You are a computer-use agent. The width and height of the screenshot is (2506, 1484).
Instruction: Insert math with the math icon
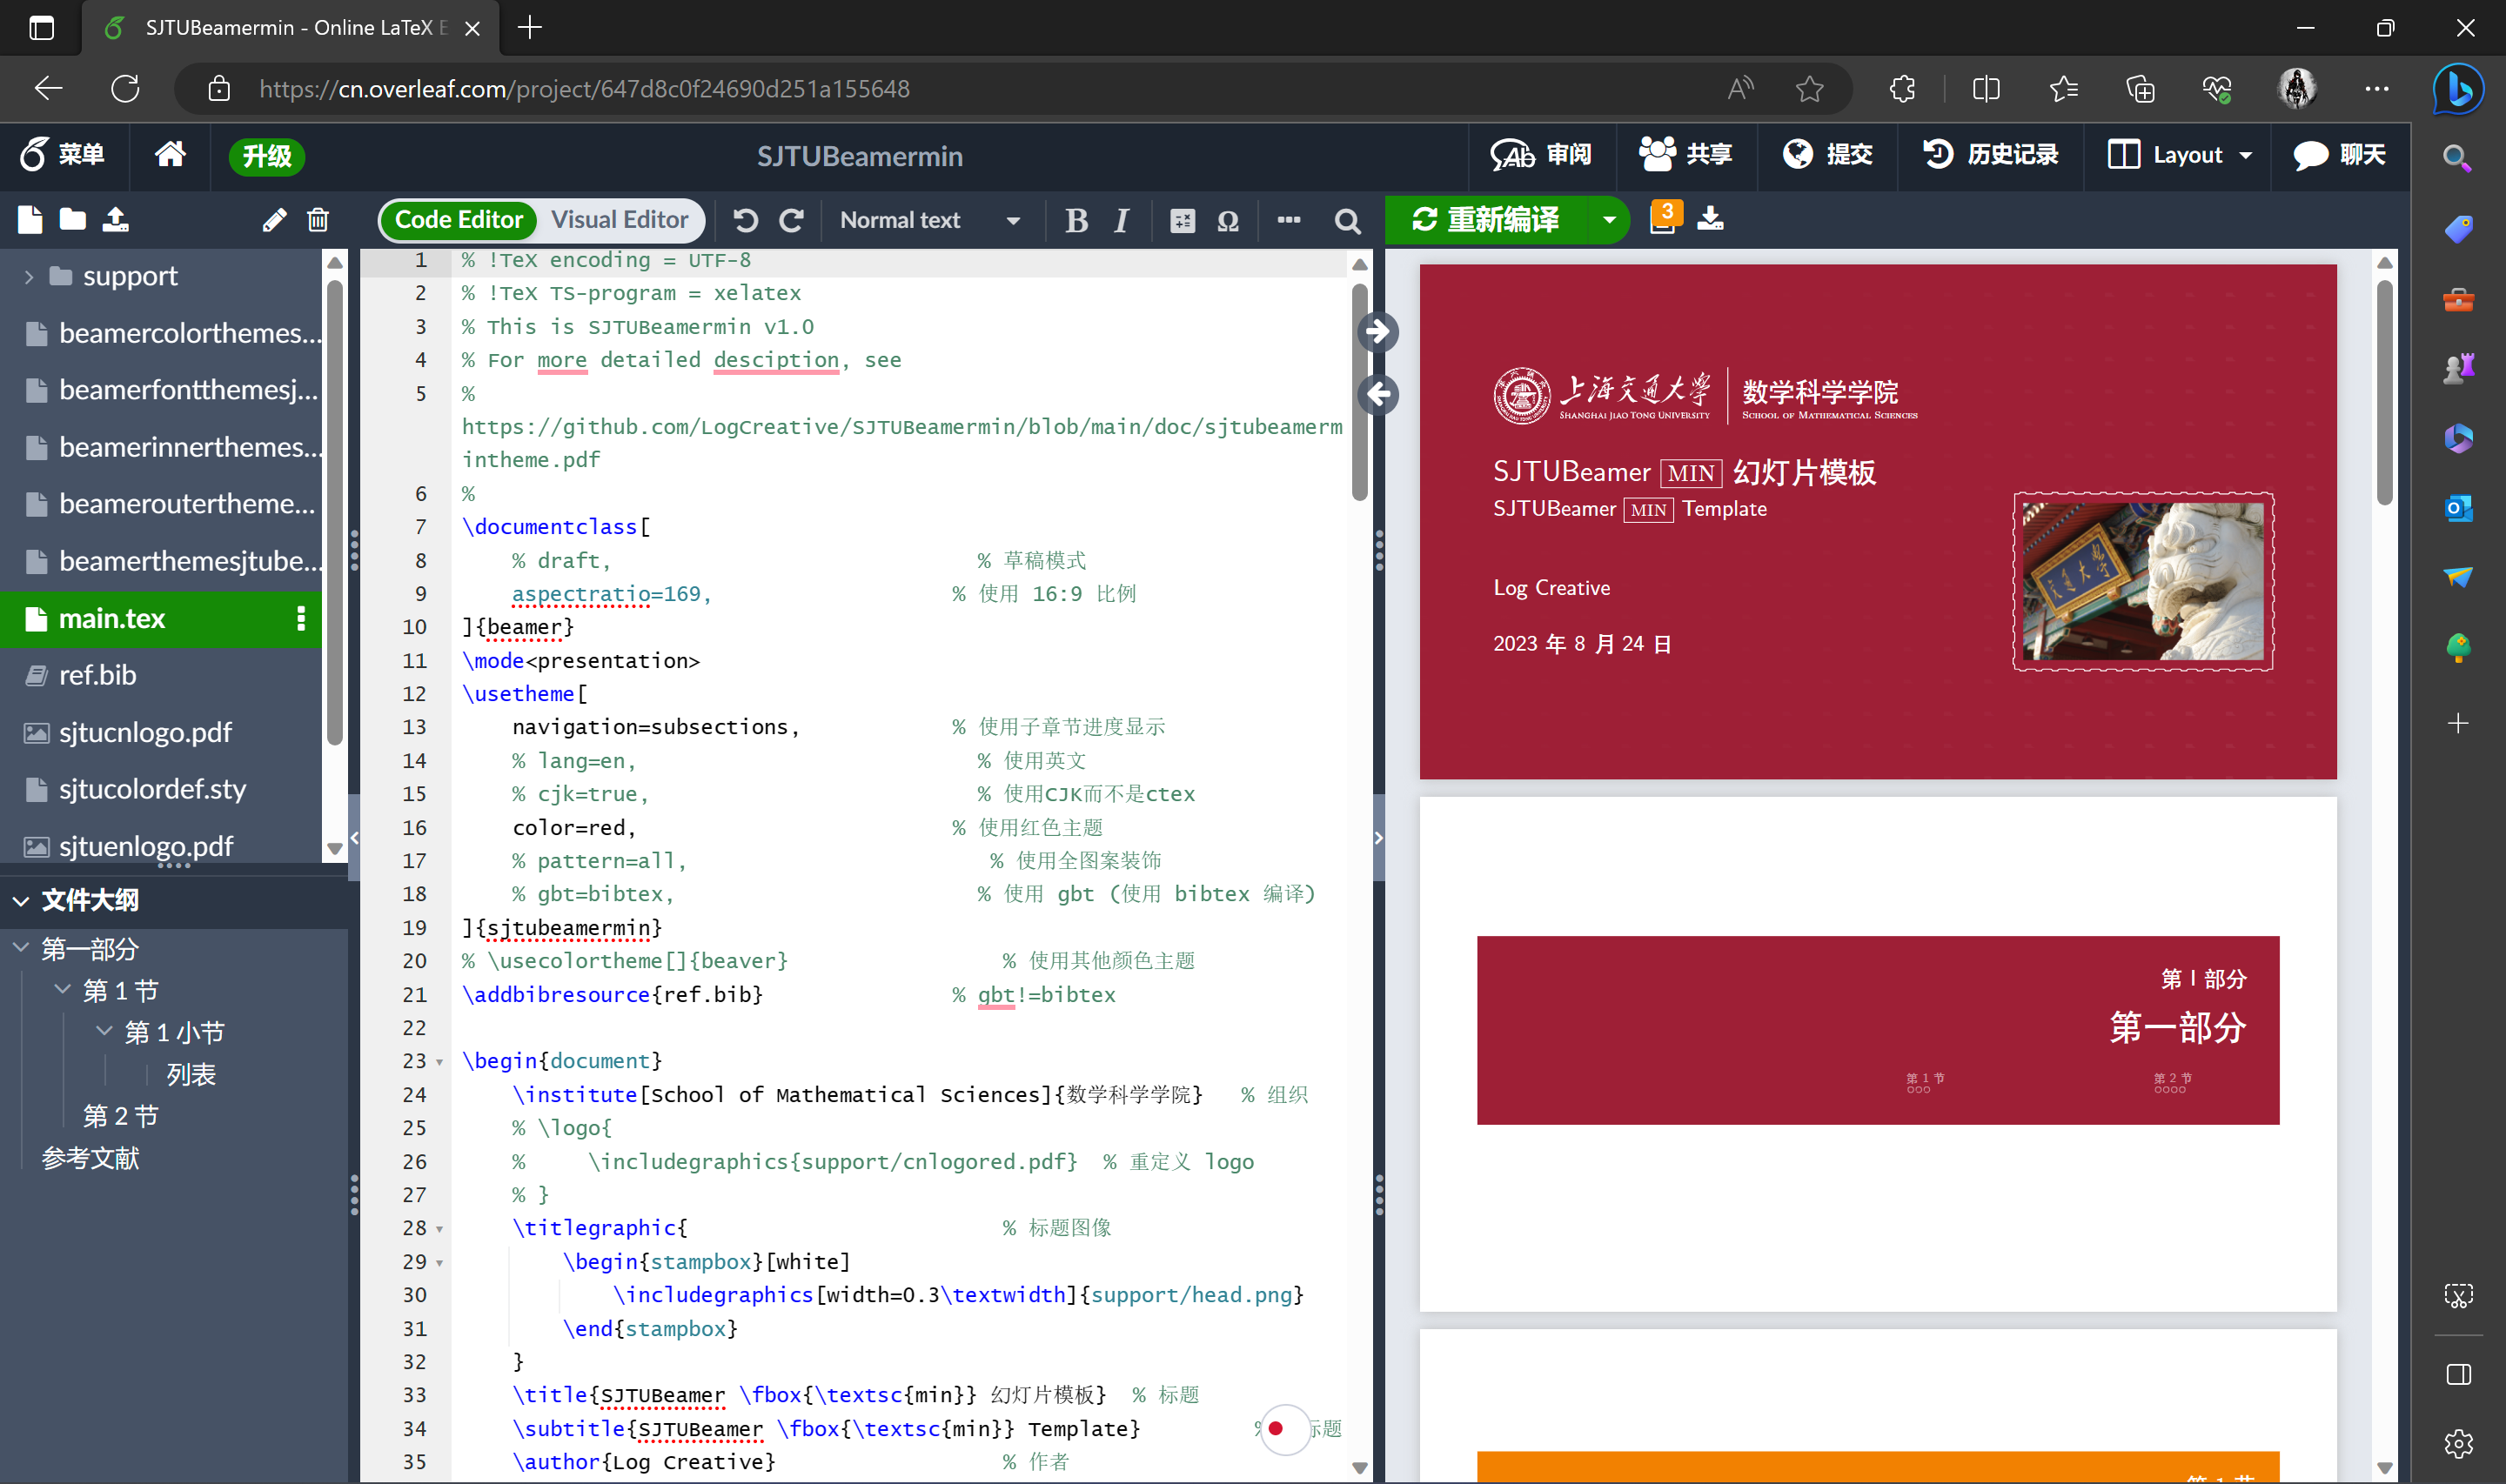point(1181,221)
